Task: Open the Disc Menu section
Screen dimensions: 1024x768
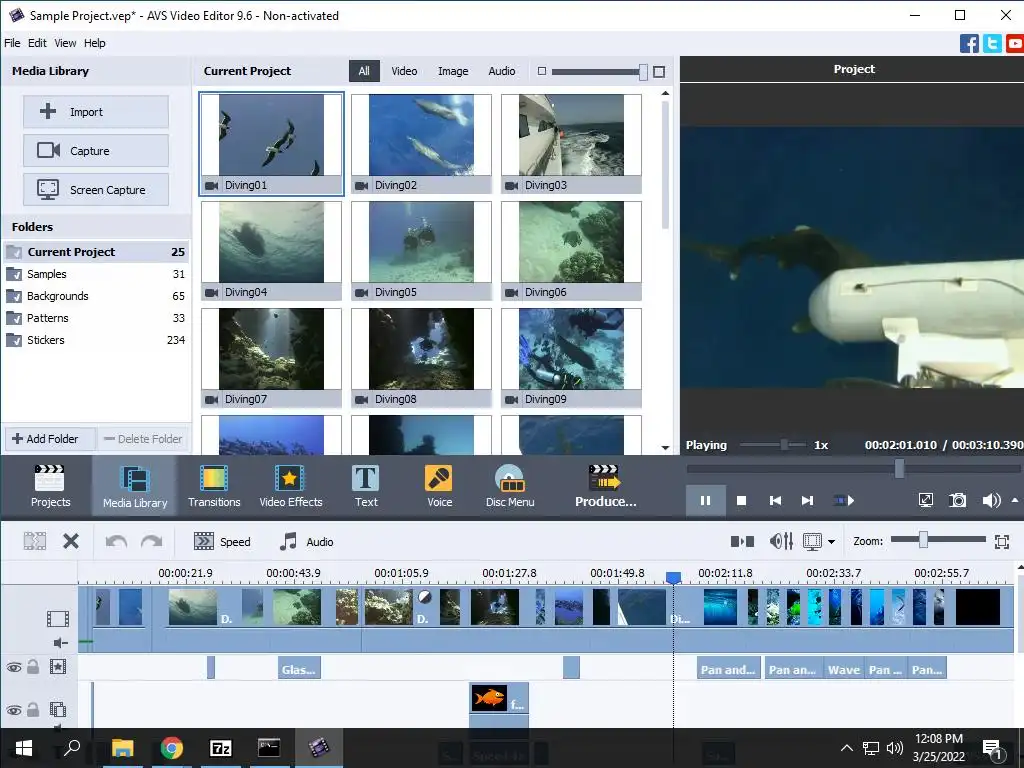Action: [510, 486]
